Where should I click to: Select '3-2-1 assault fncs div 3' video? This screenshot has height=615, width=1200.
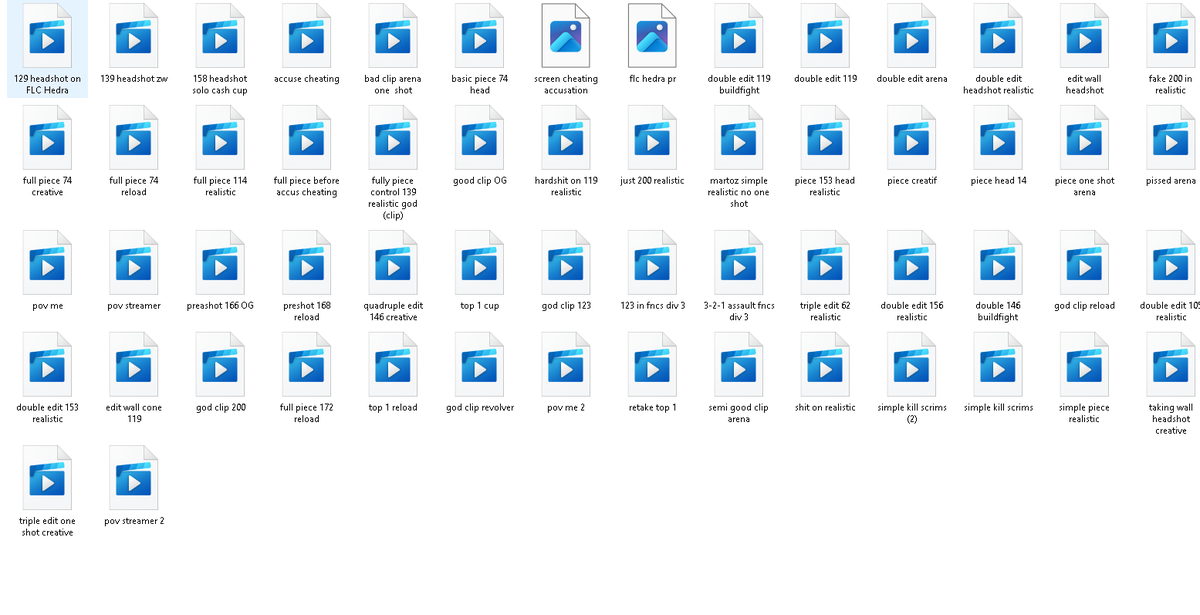739,263
